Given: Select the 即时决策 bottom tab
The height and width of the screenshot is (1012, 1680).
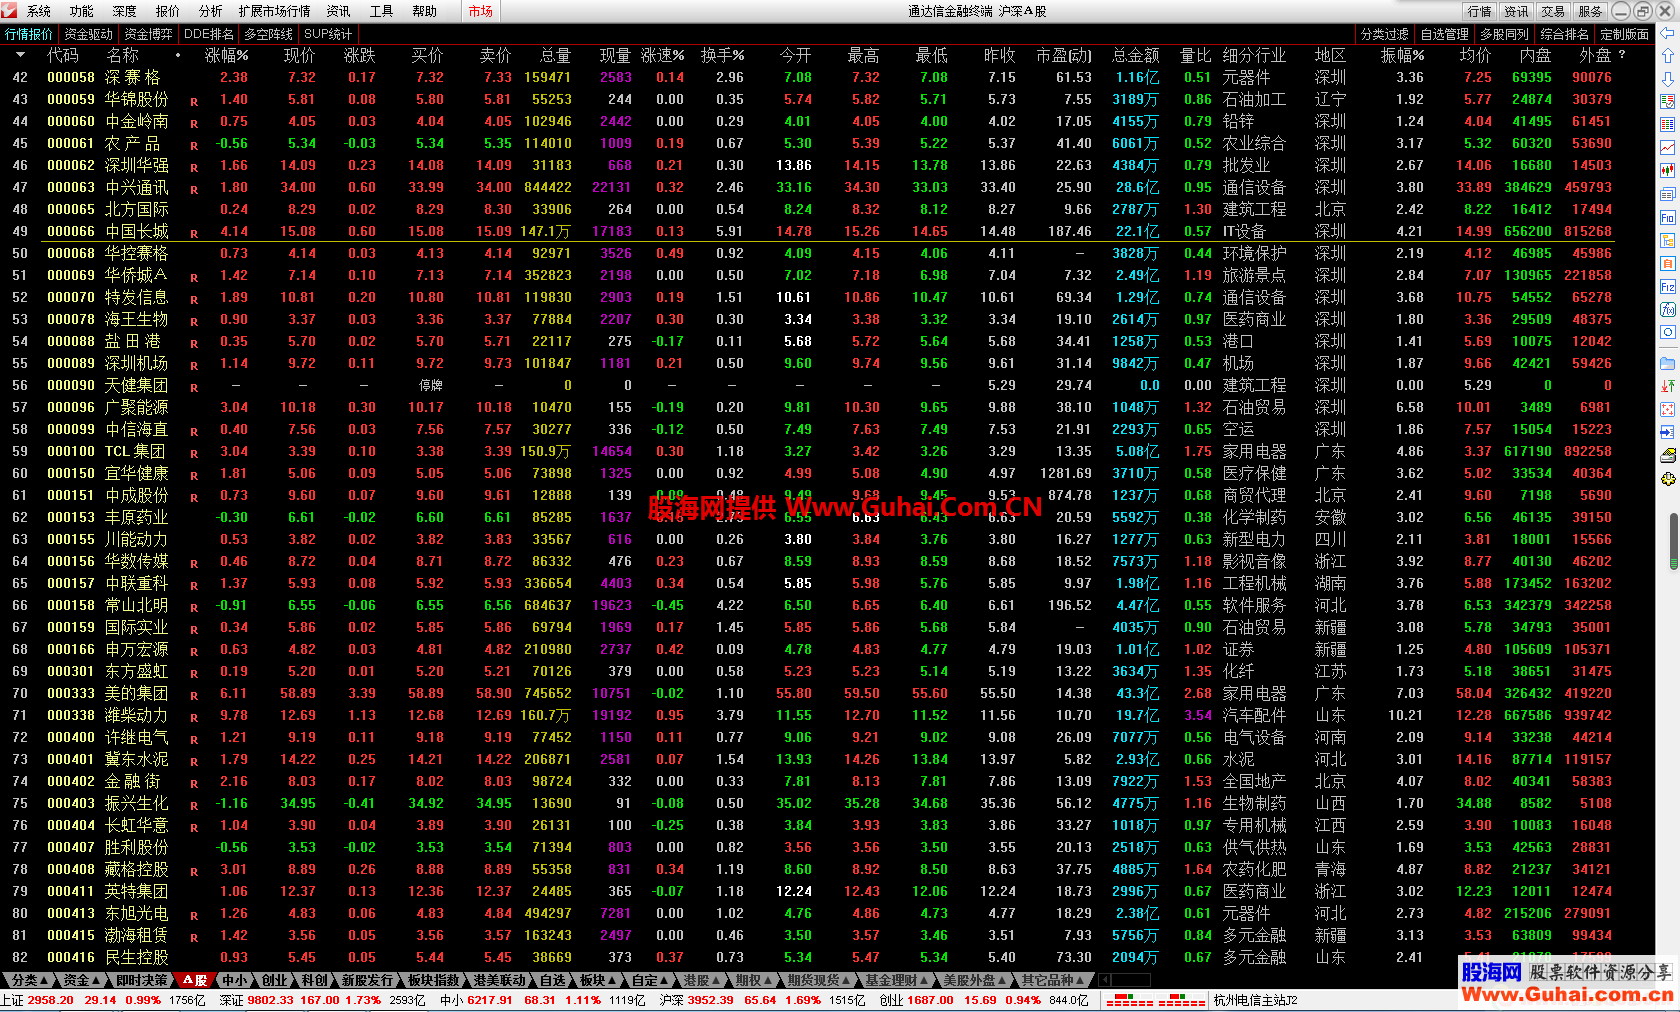Looking at the screenshot, I should tap(141, 980).
